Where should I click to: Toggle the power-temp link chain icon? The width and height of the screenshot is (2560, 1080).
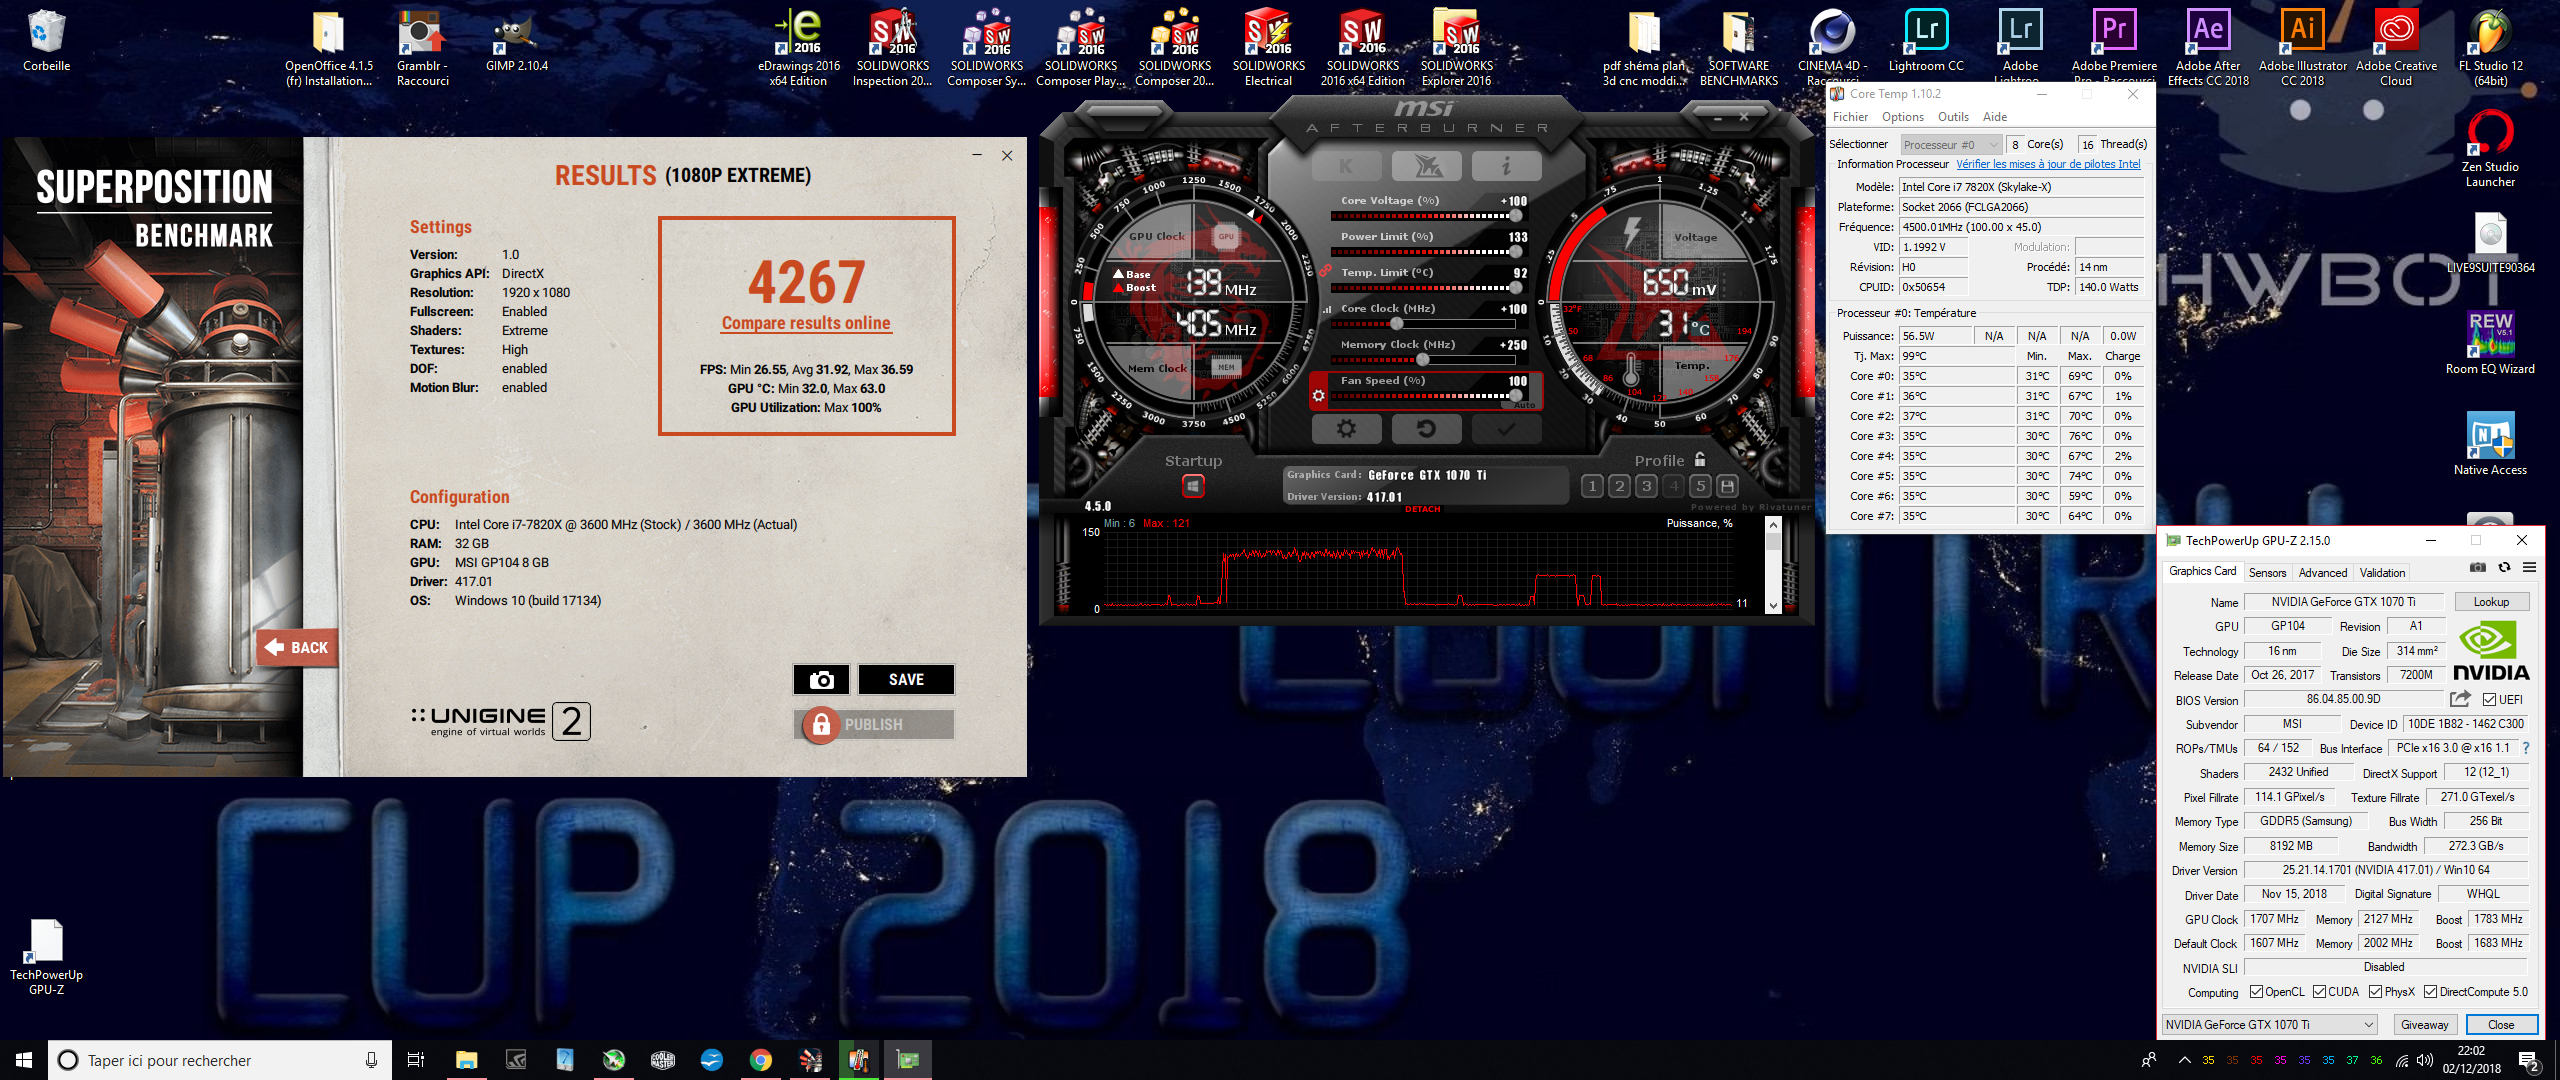pos(1325,270)
